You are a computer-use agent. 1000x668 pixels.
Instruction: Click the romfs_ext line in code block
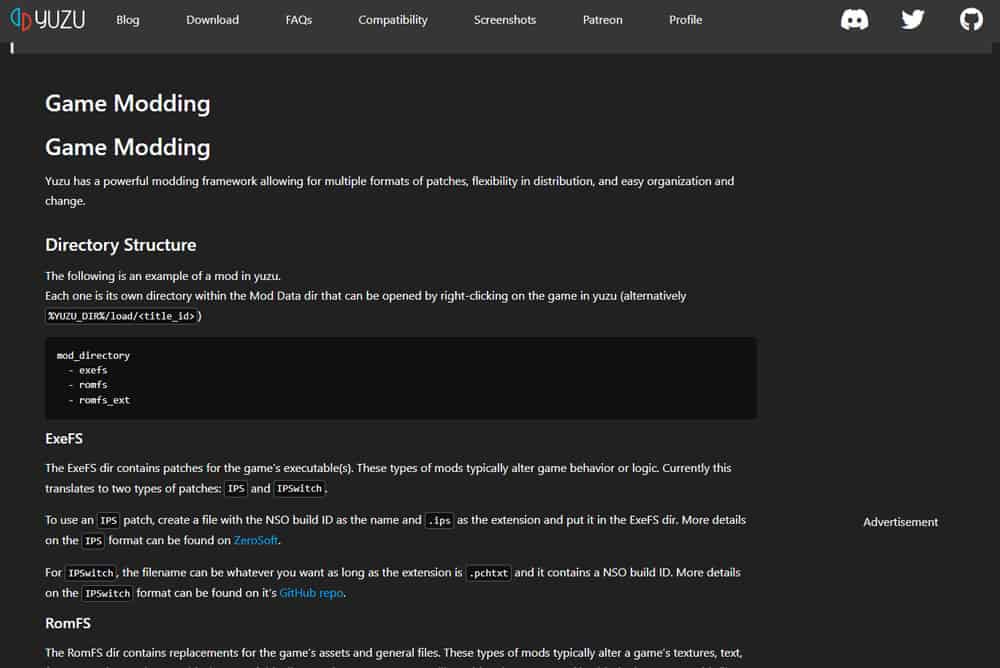click(104, 400)
